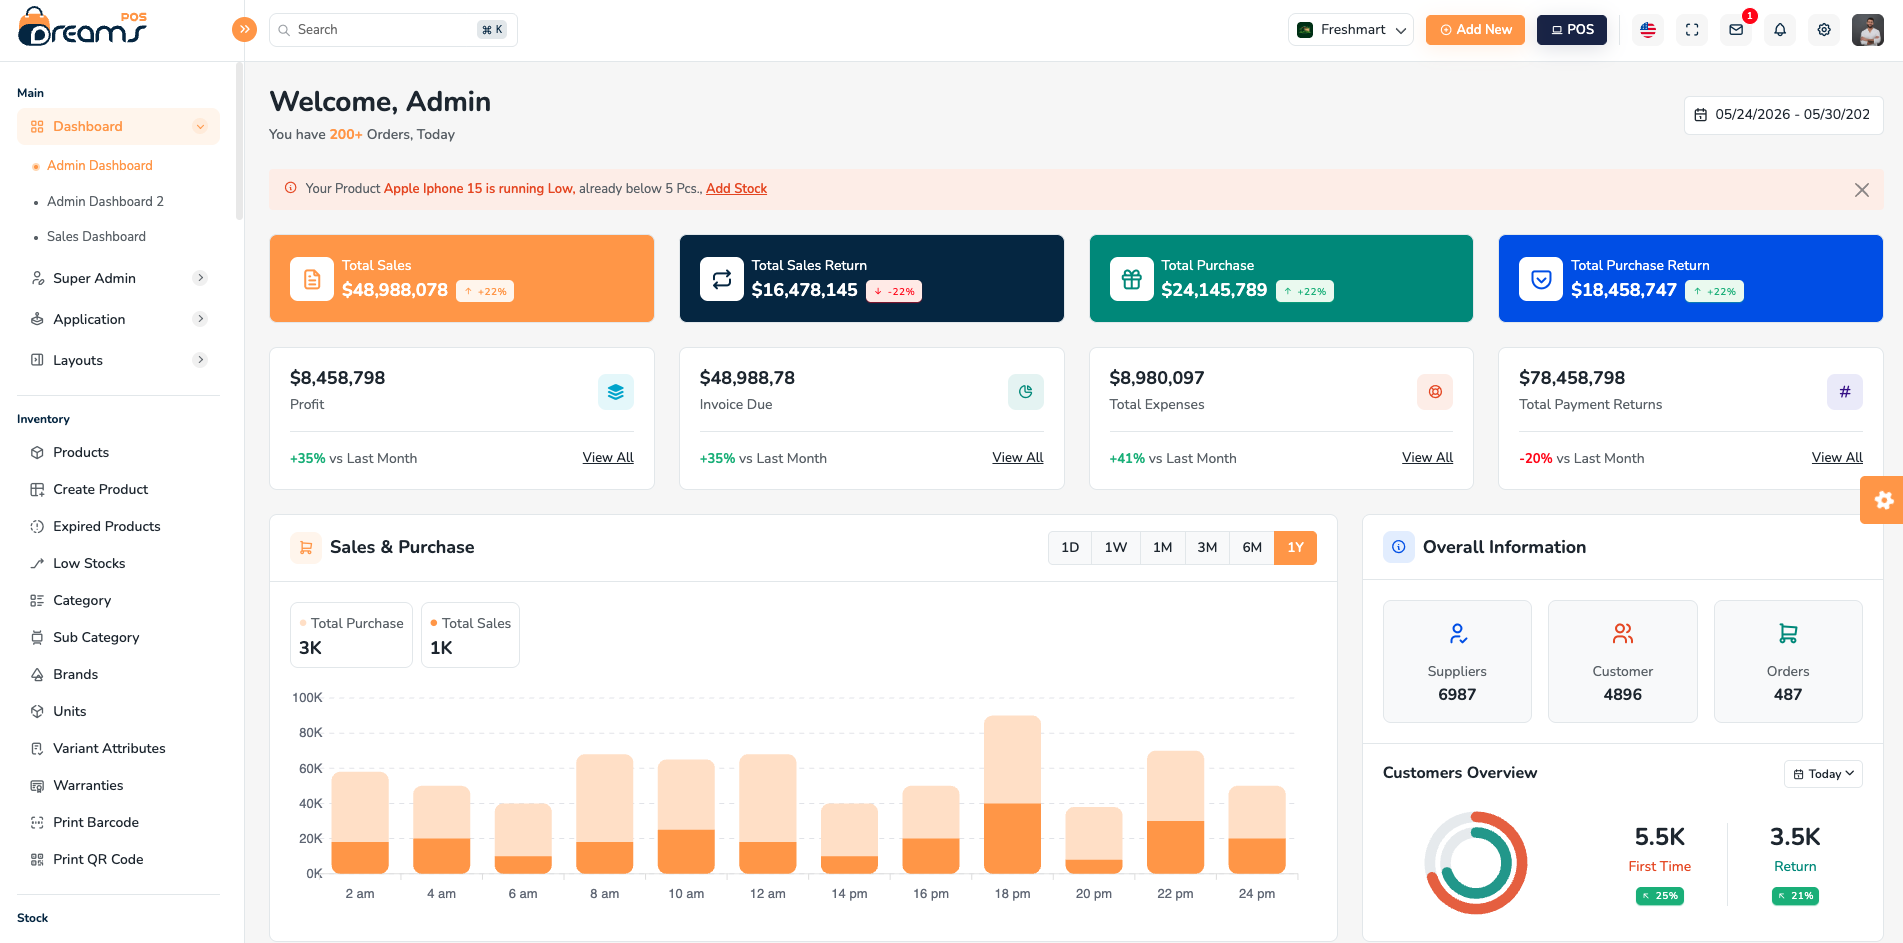The width and height of the screenshot is (1903, 943).
Task: Open the US flag language selector
Action: click(1648, 30)
